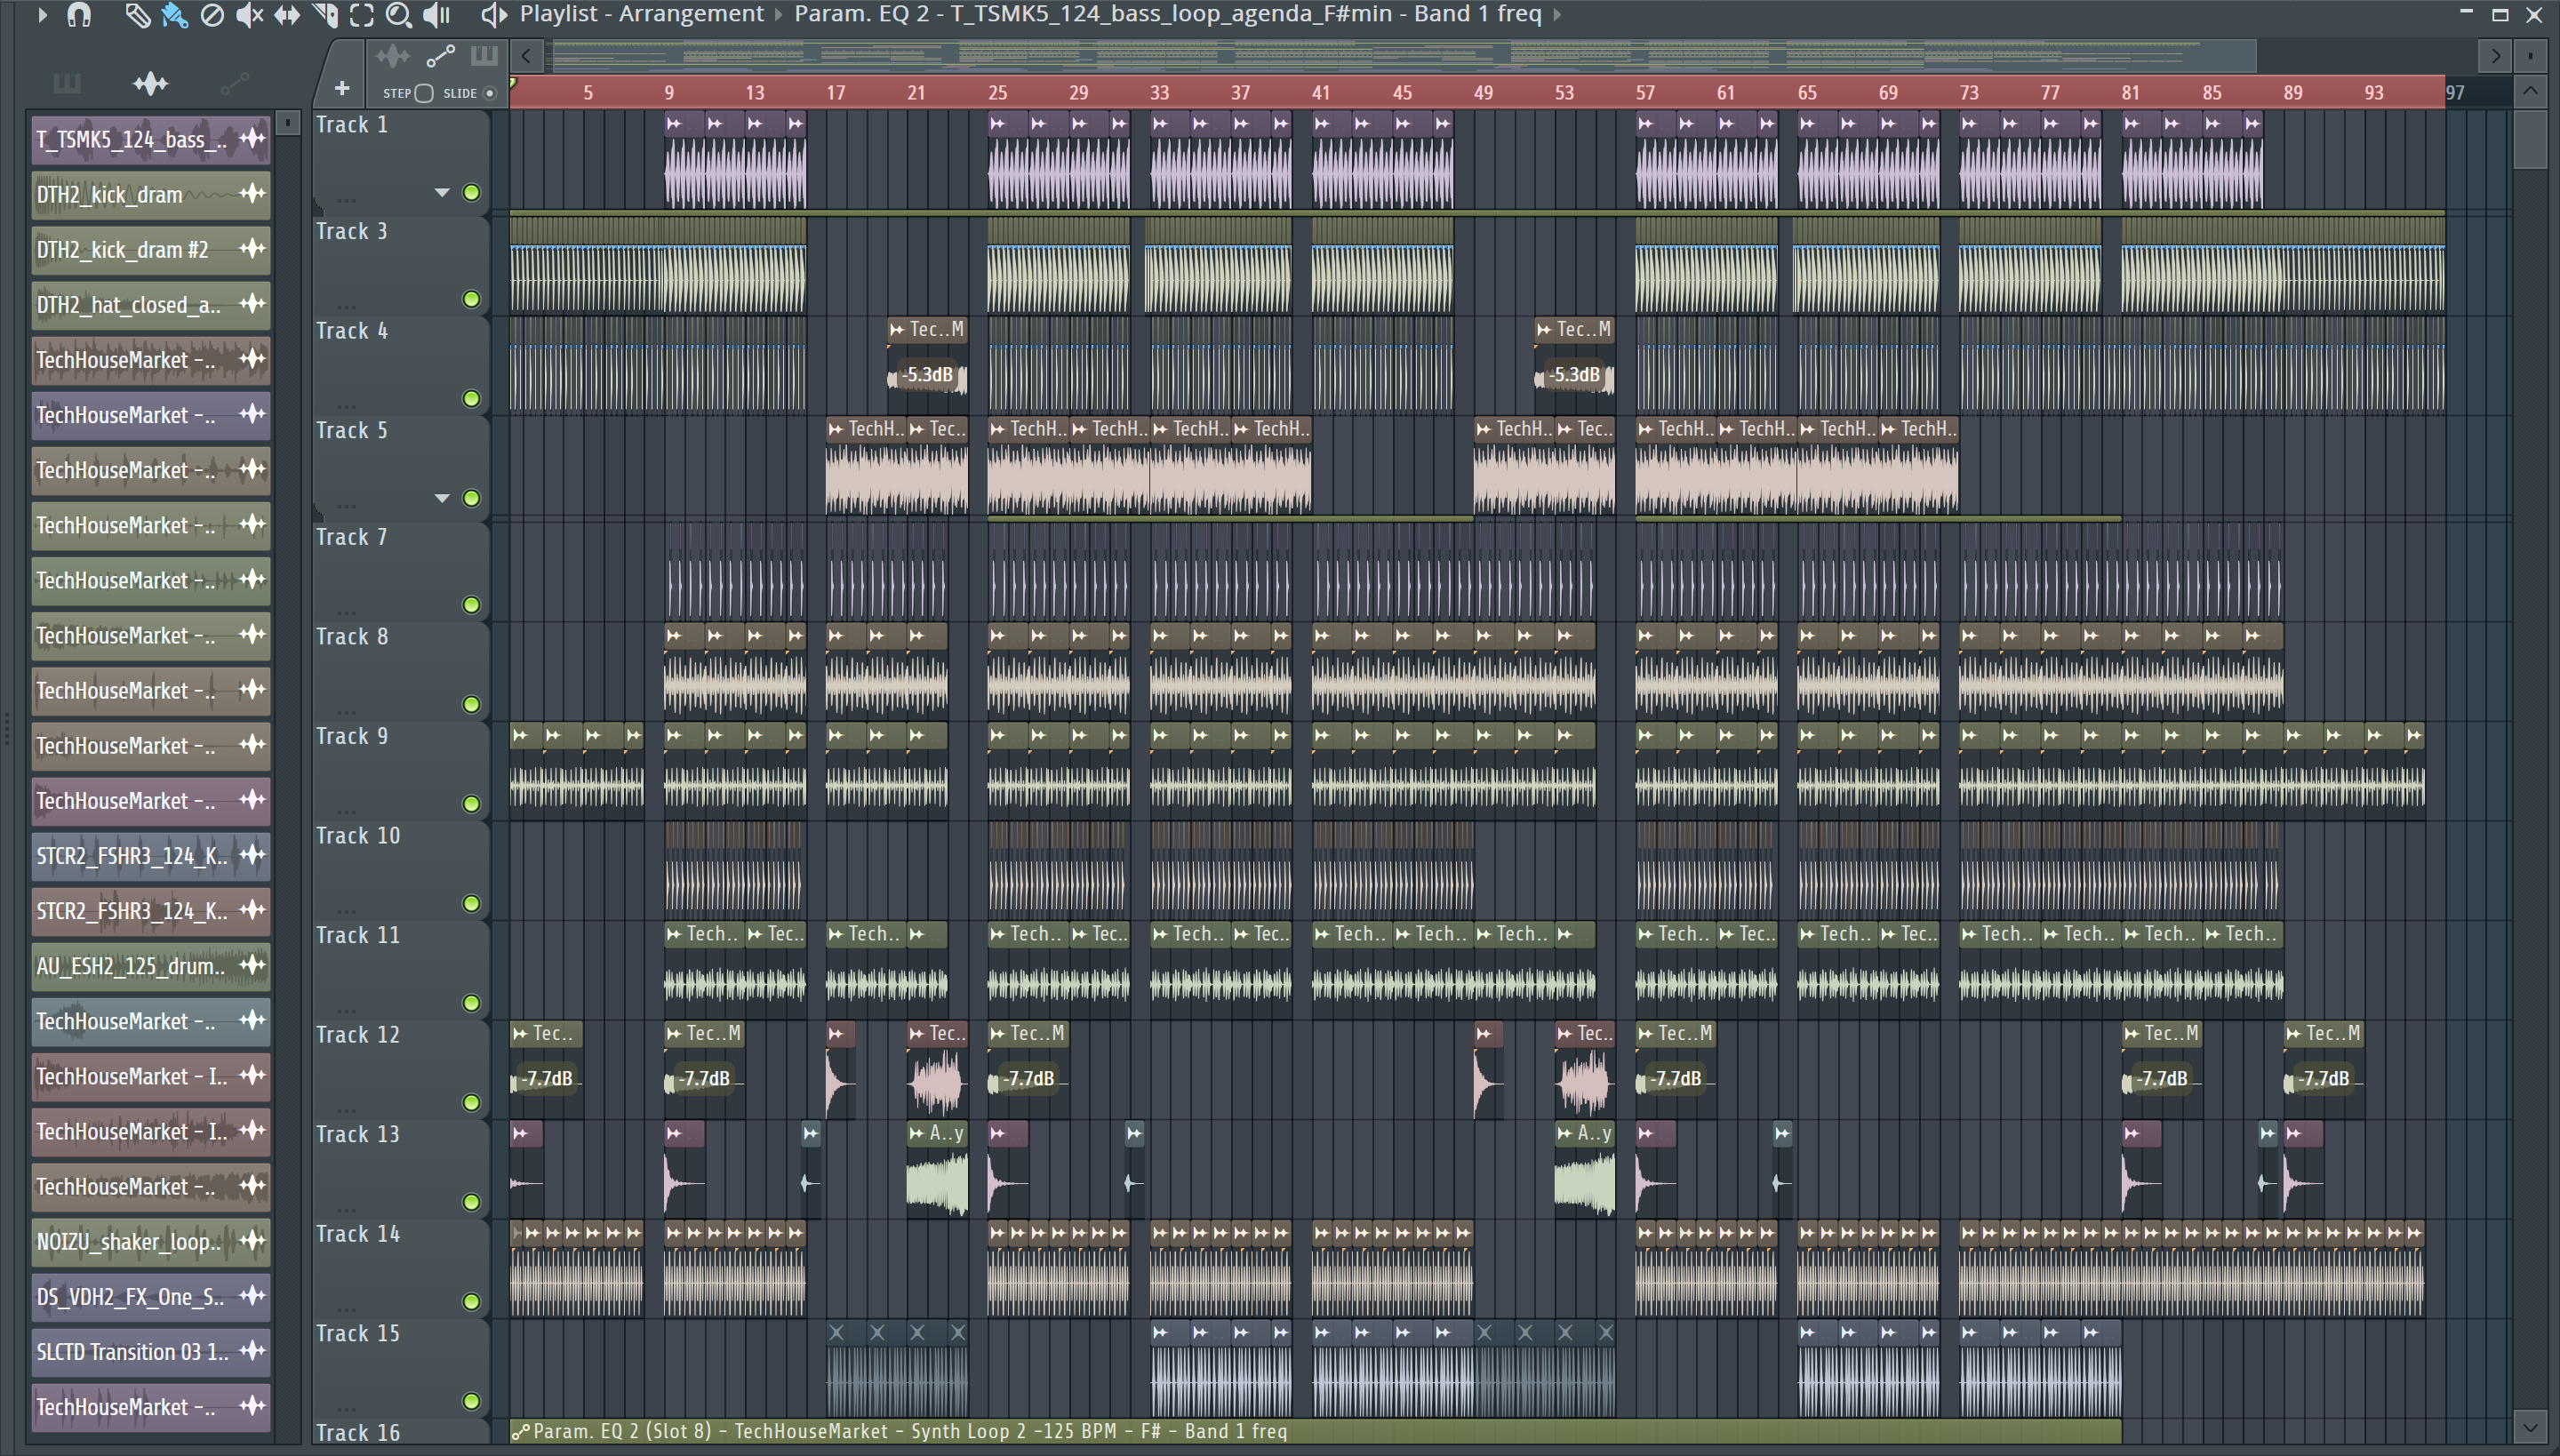Select DTH2_kick_dram #2 in picker
This screenshot has width=2560, height=1456.
[151, 249]
